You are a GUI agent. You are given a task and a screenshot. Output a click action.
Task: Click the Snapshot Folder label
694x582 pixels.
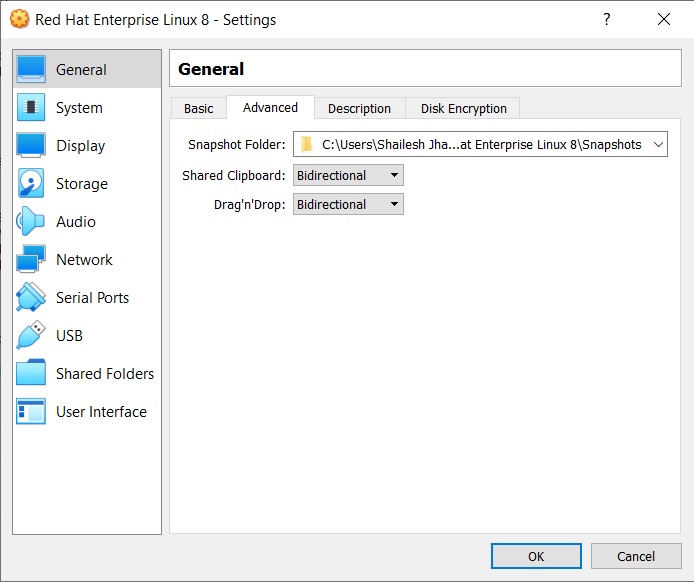[x=237, y=144]
